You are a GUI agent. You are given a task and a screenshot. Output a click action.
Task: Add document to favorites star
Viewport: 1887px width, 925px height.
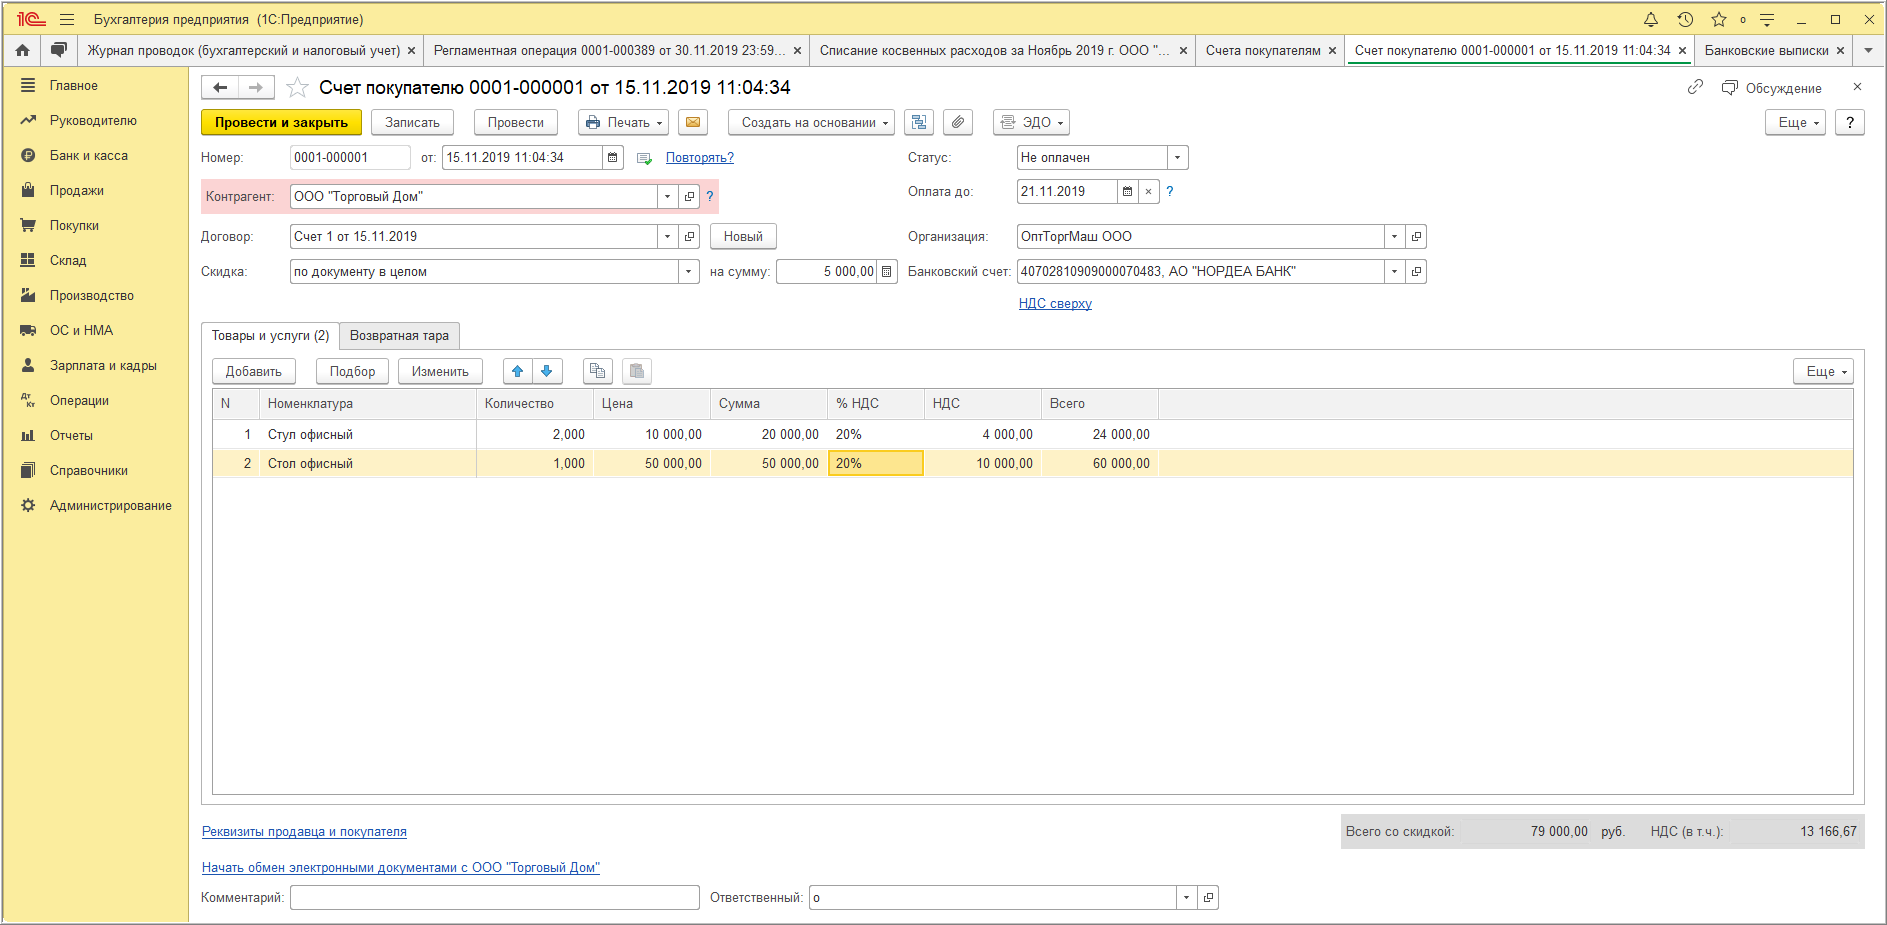click(297, 88)
